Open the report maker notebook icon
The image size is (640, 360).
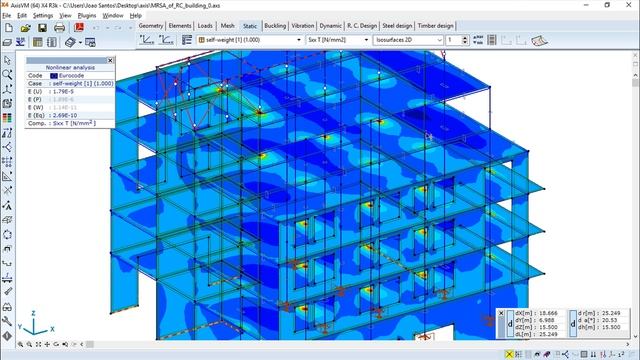coord(52,42)
